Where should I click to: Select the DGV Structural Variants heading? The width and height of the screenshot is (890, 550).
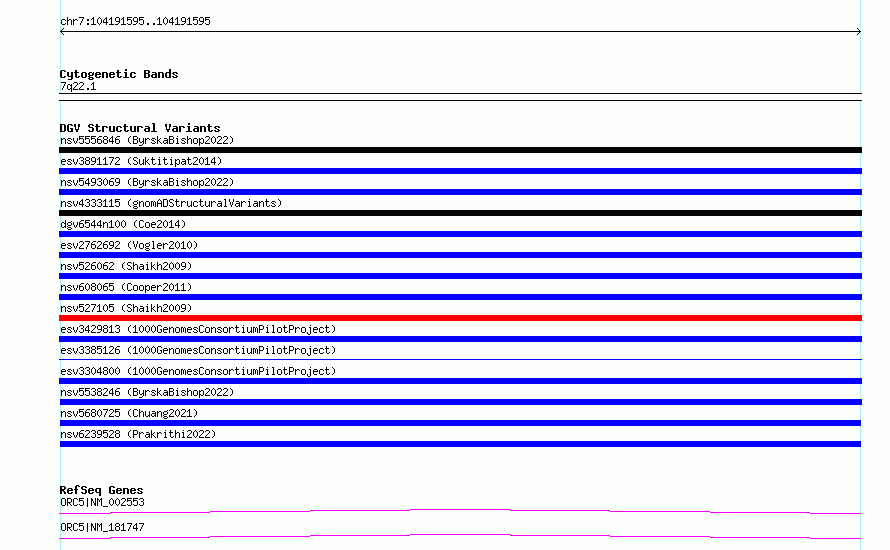[140, 128]
